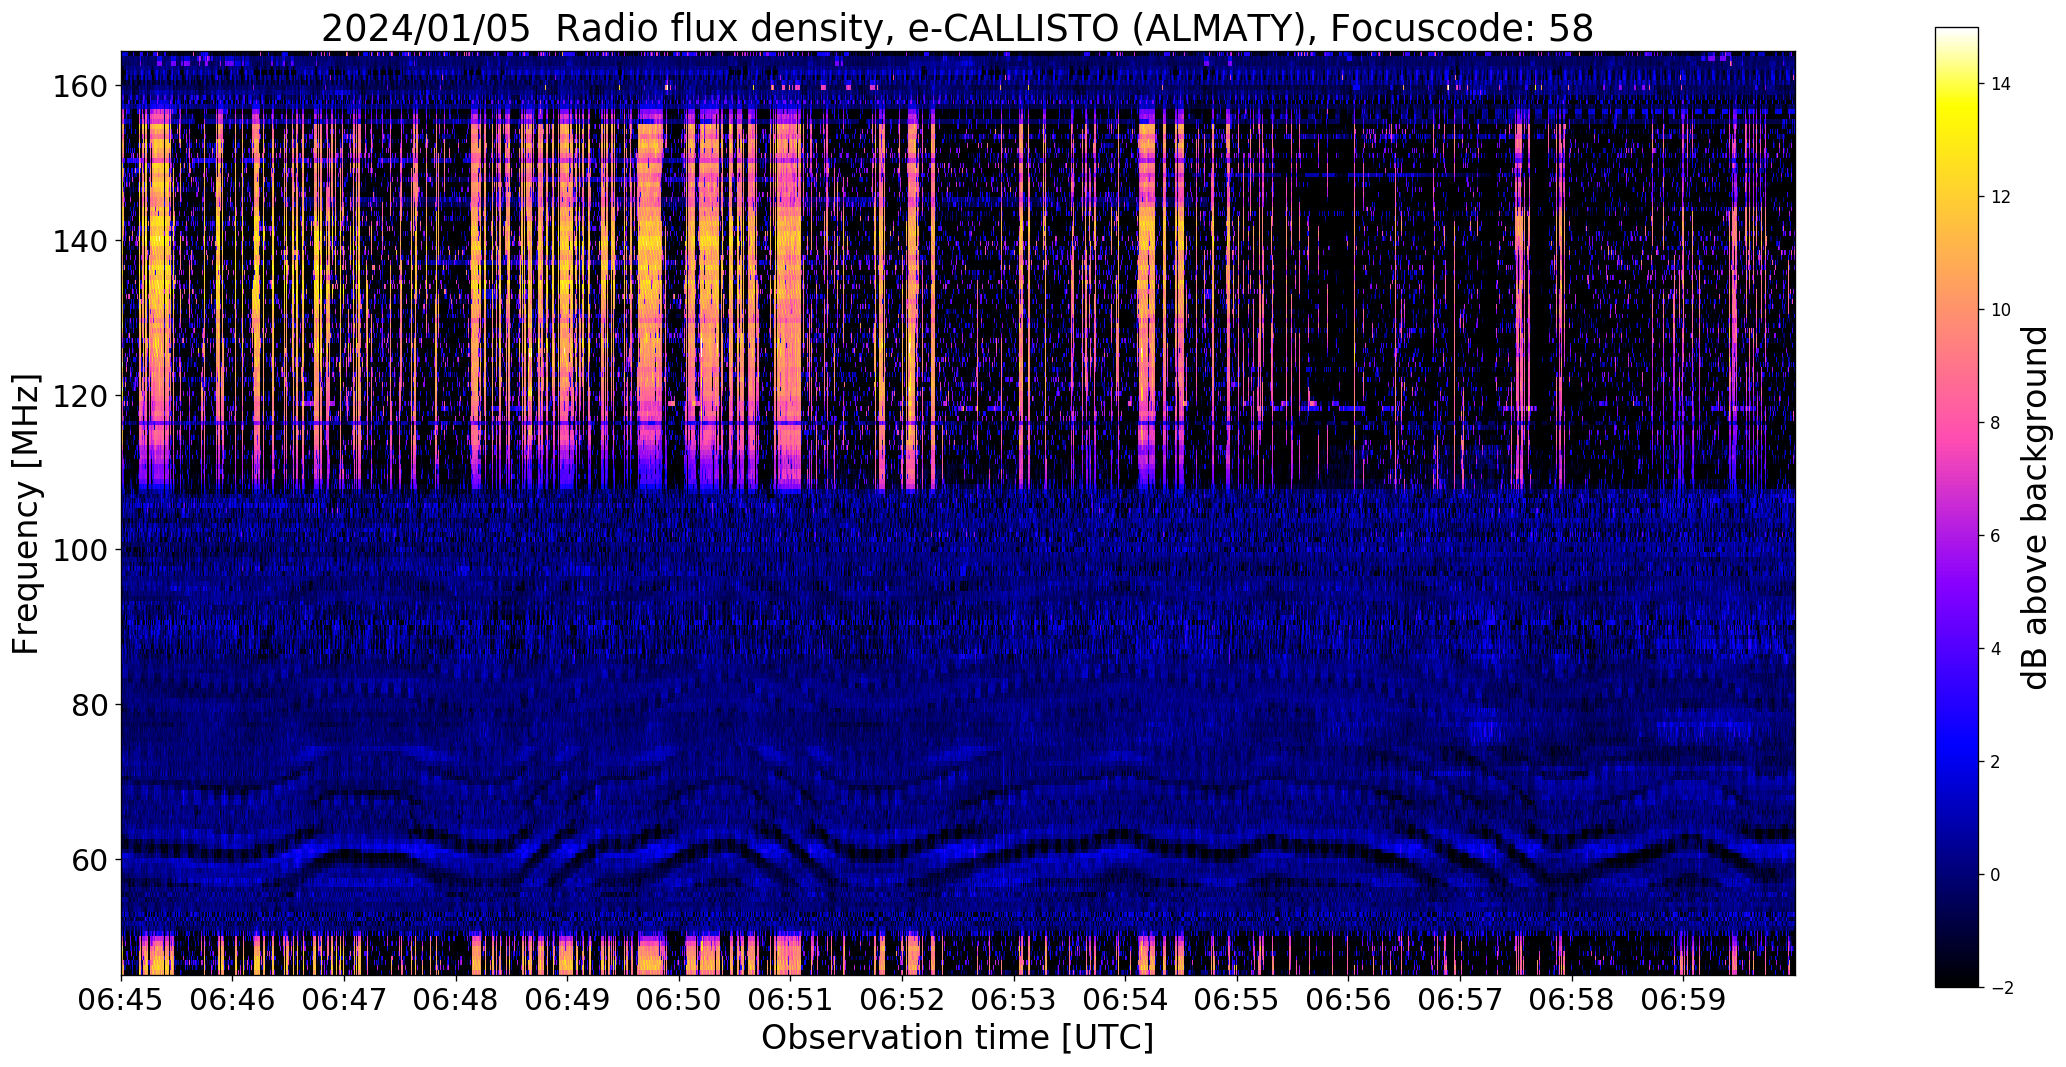Click the plot title showing 2024/01/05 e-CALLISTO
Image resolution: width=2066 pixels, height=1067 pixels.
(x=957, y=29)
